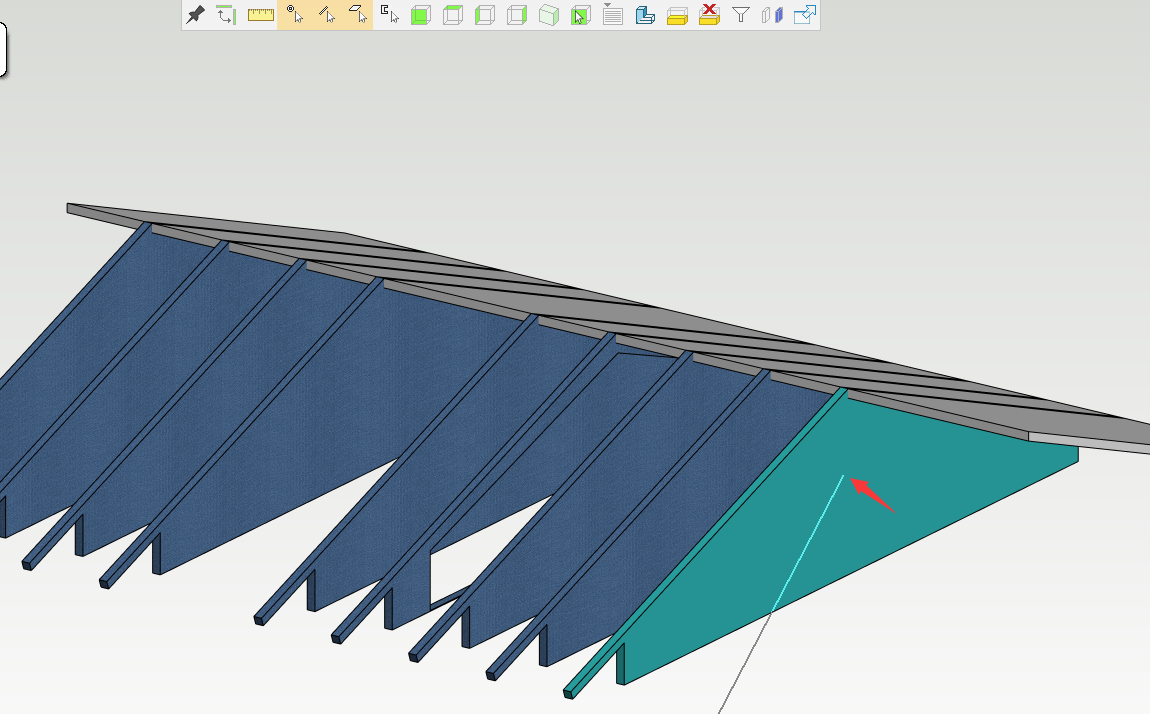The width and height of the screenshot is (1150, 714).
Task: Click the gray and blue panels icon
Action: pyautogui.click(x=772, y=15)
